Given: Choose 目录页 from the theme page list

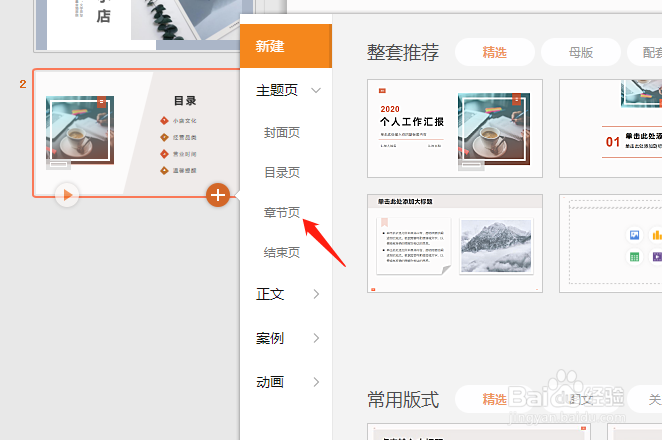Looking at the screenshot, I should [x=282, y=172].
